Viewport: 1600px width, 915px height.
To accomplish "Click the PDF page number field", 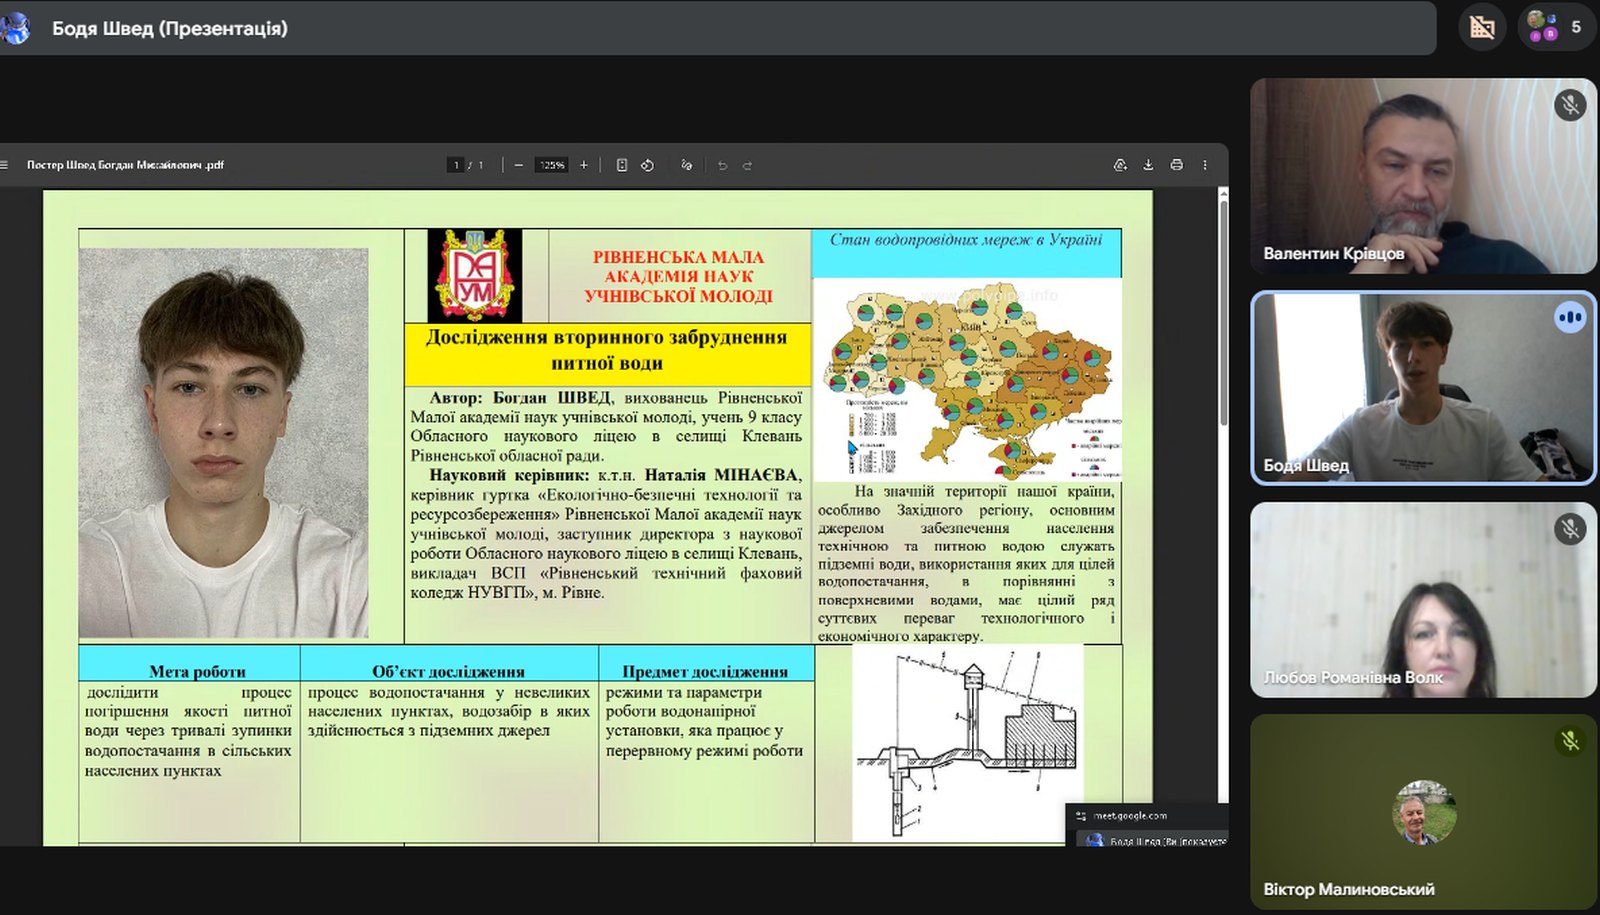I will tap(456, 165).
